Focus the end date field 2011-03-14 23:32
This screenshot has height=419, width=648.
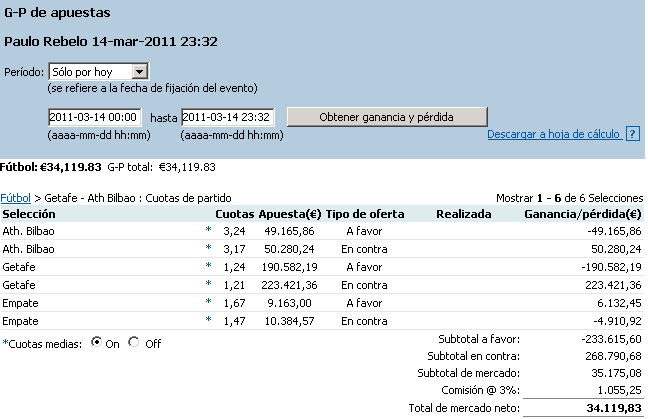(227, 117)
